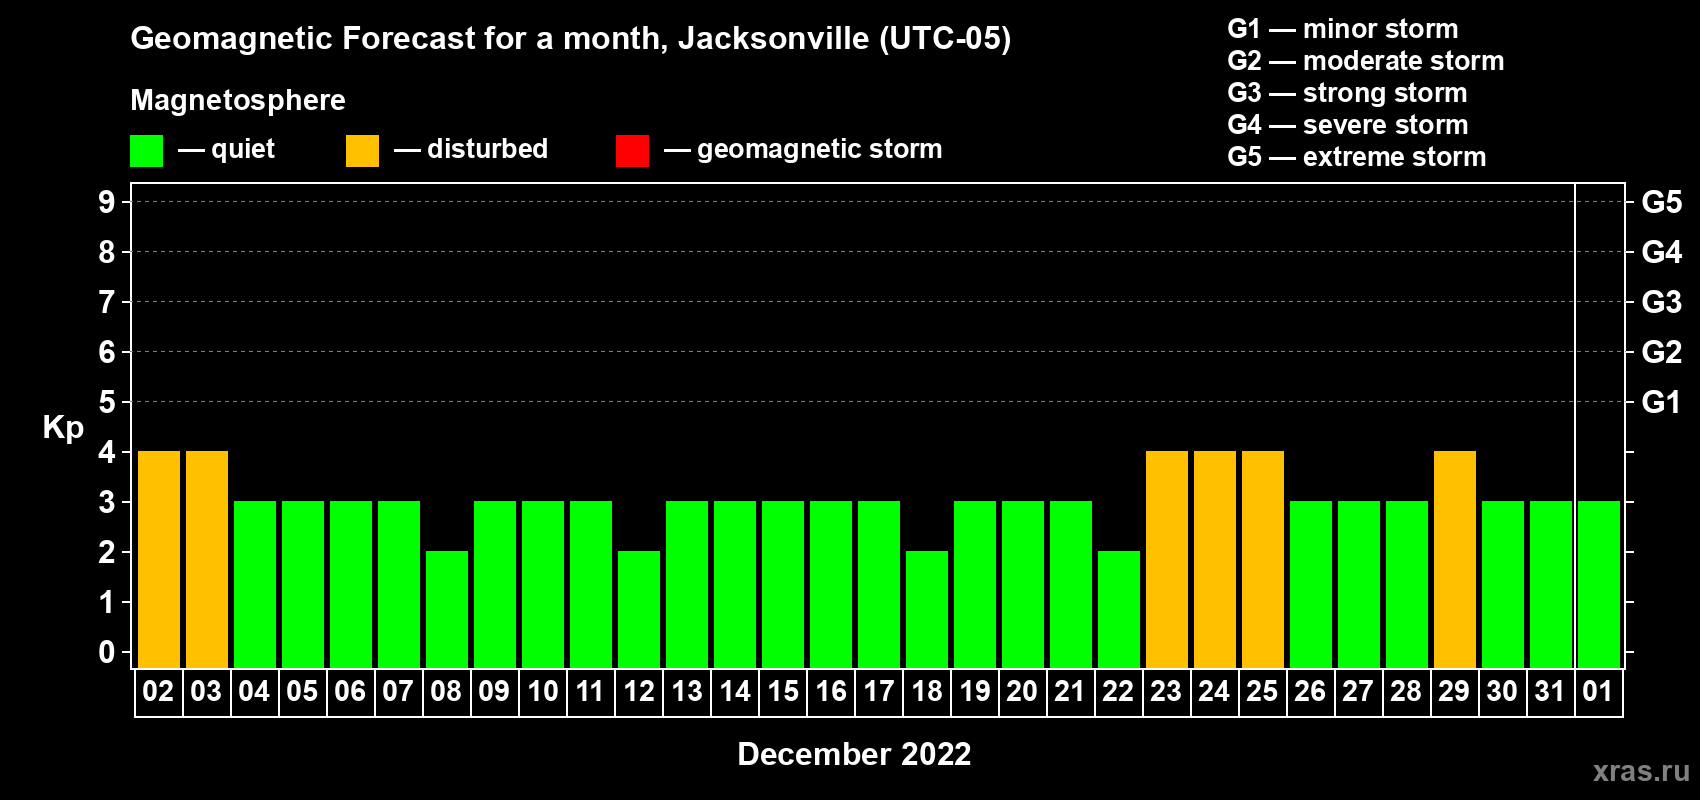
Task: Click the 'Magnetosphere' heading
Action: [x=238, y=100]
